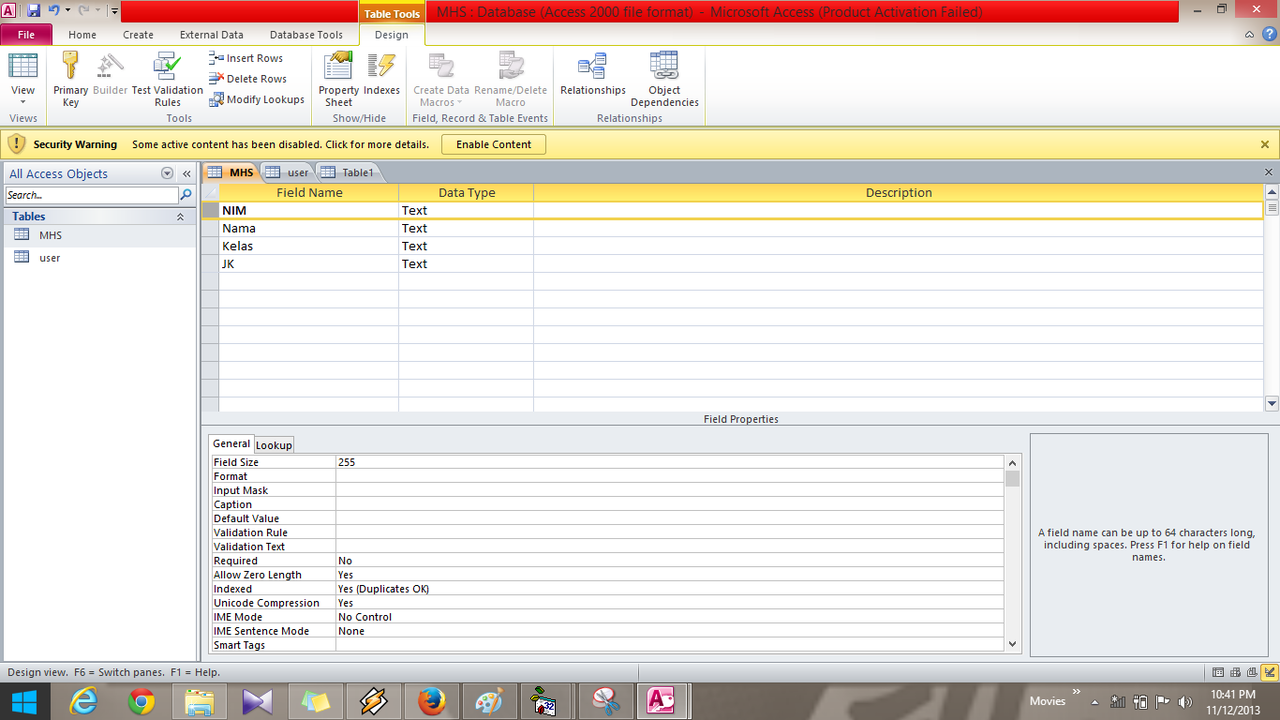Show Object Dependencies
The width and height of the screenshot is (1280, 720).
coord(664,78)
